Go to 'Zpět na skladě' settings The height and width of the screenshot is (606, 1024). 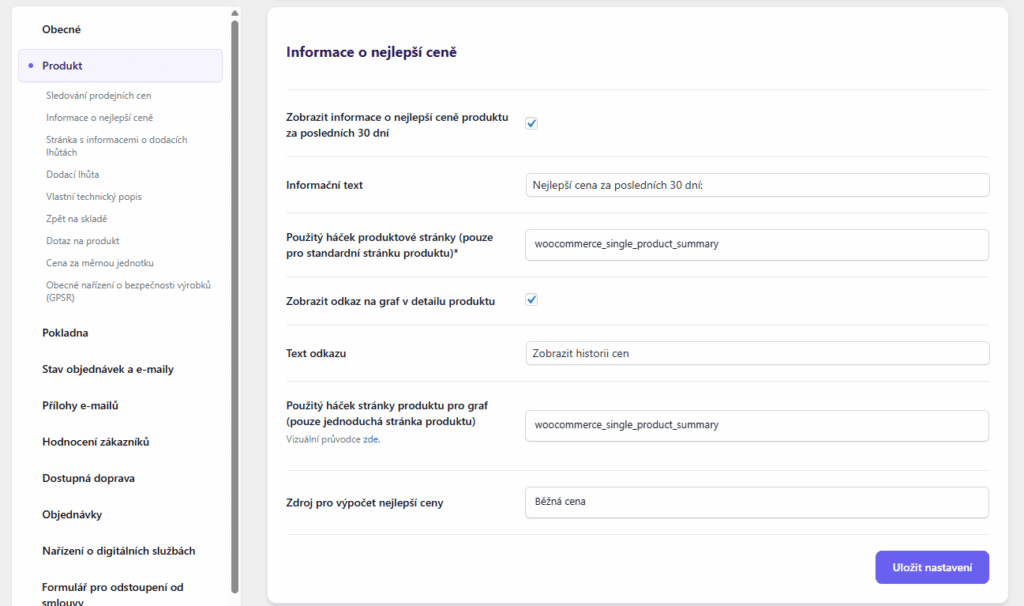[x=76, y=219]
